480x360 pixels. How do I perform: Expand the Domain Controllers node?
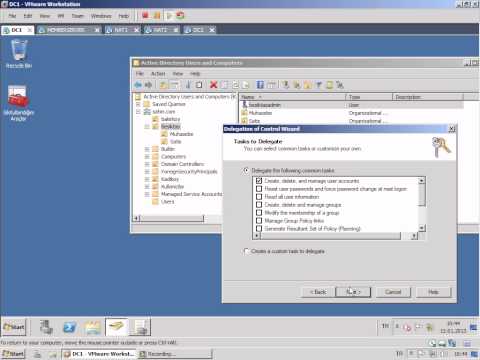(x=147, y=164)
